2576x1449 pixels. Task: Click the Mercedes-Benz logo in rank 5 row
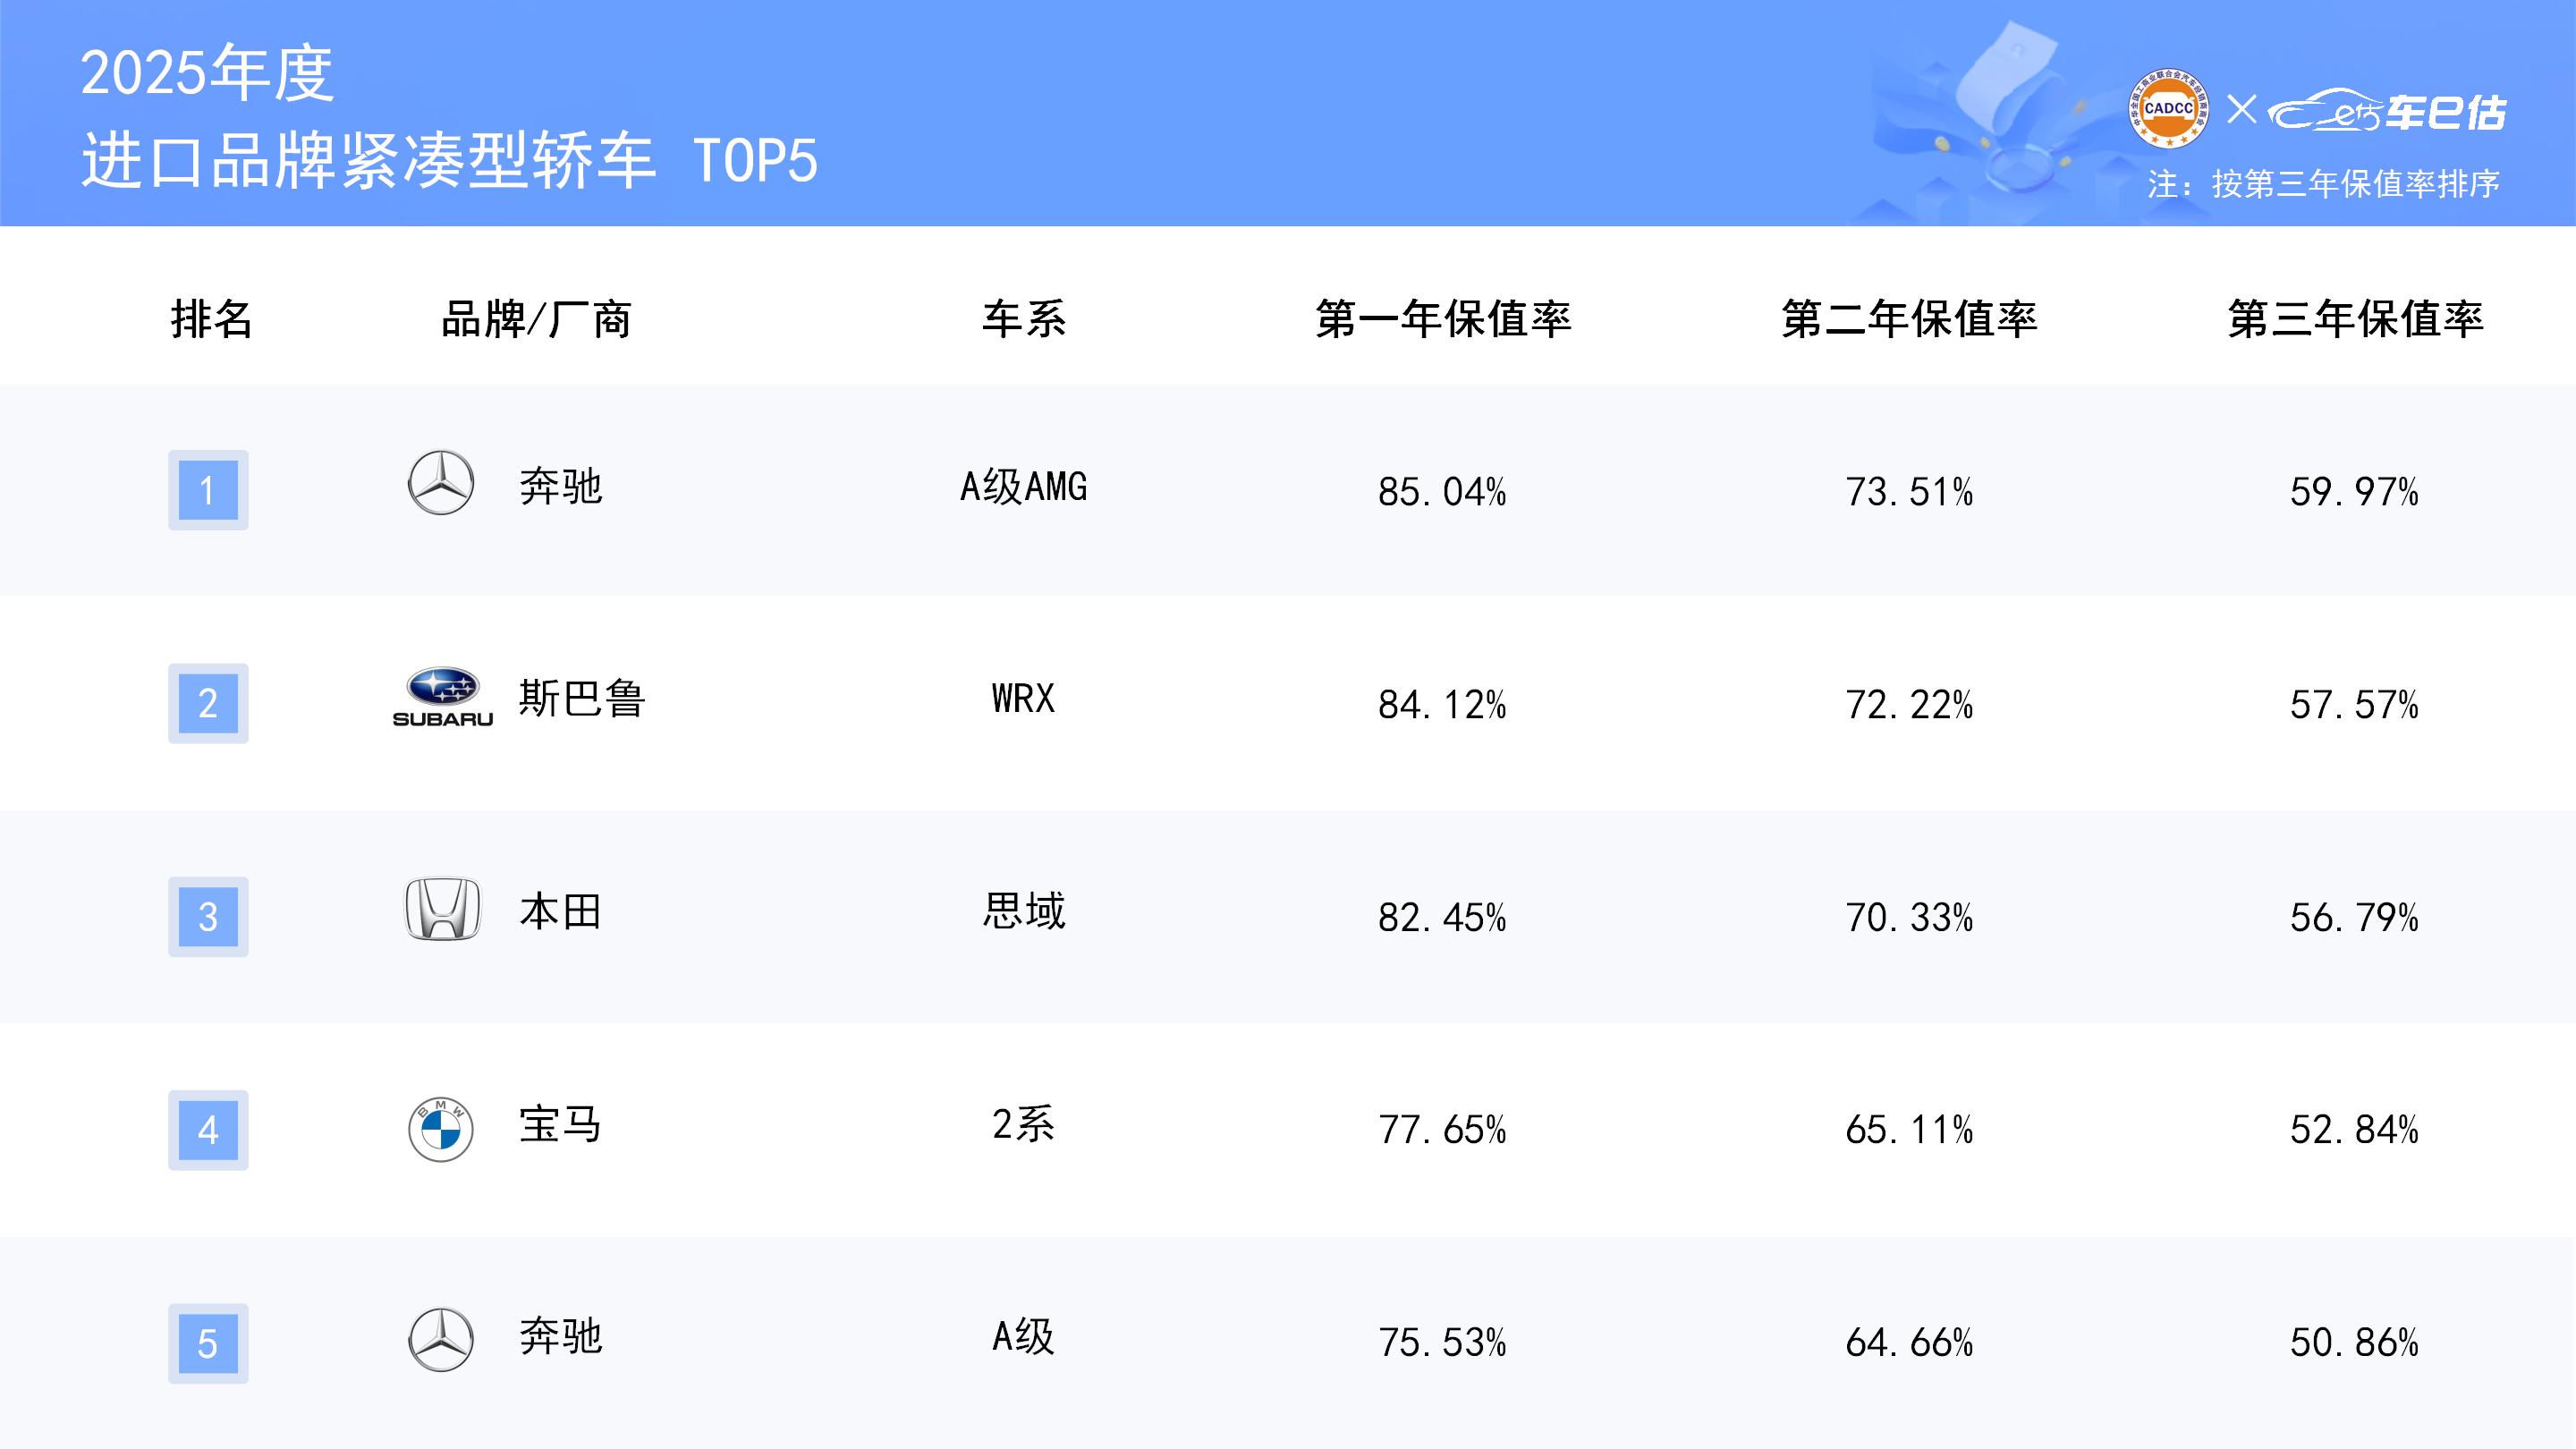(x=441, y=1340)
